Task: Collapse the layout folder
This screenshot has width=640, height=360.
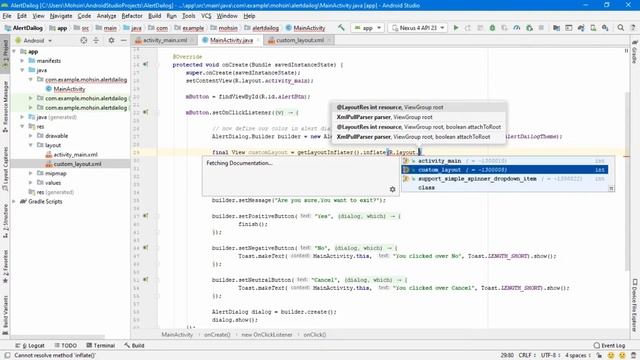Action: [x=31, y=145]
